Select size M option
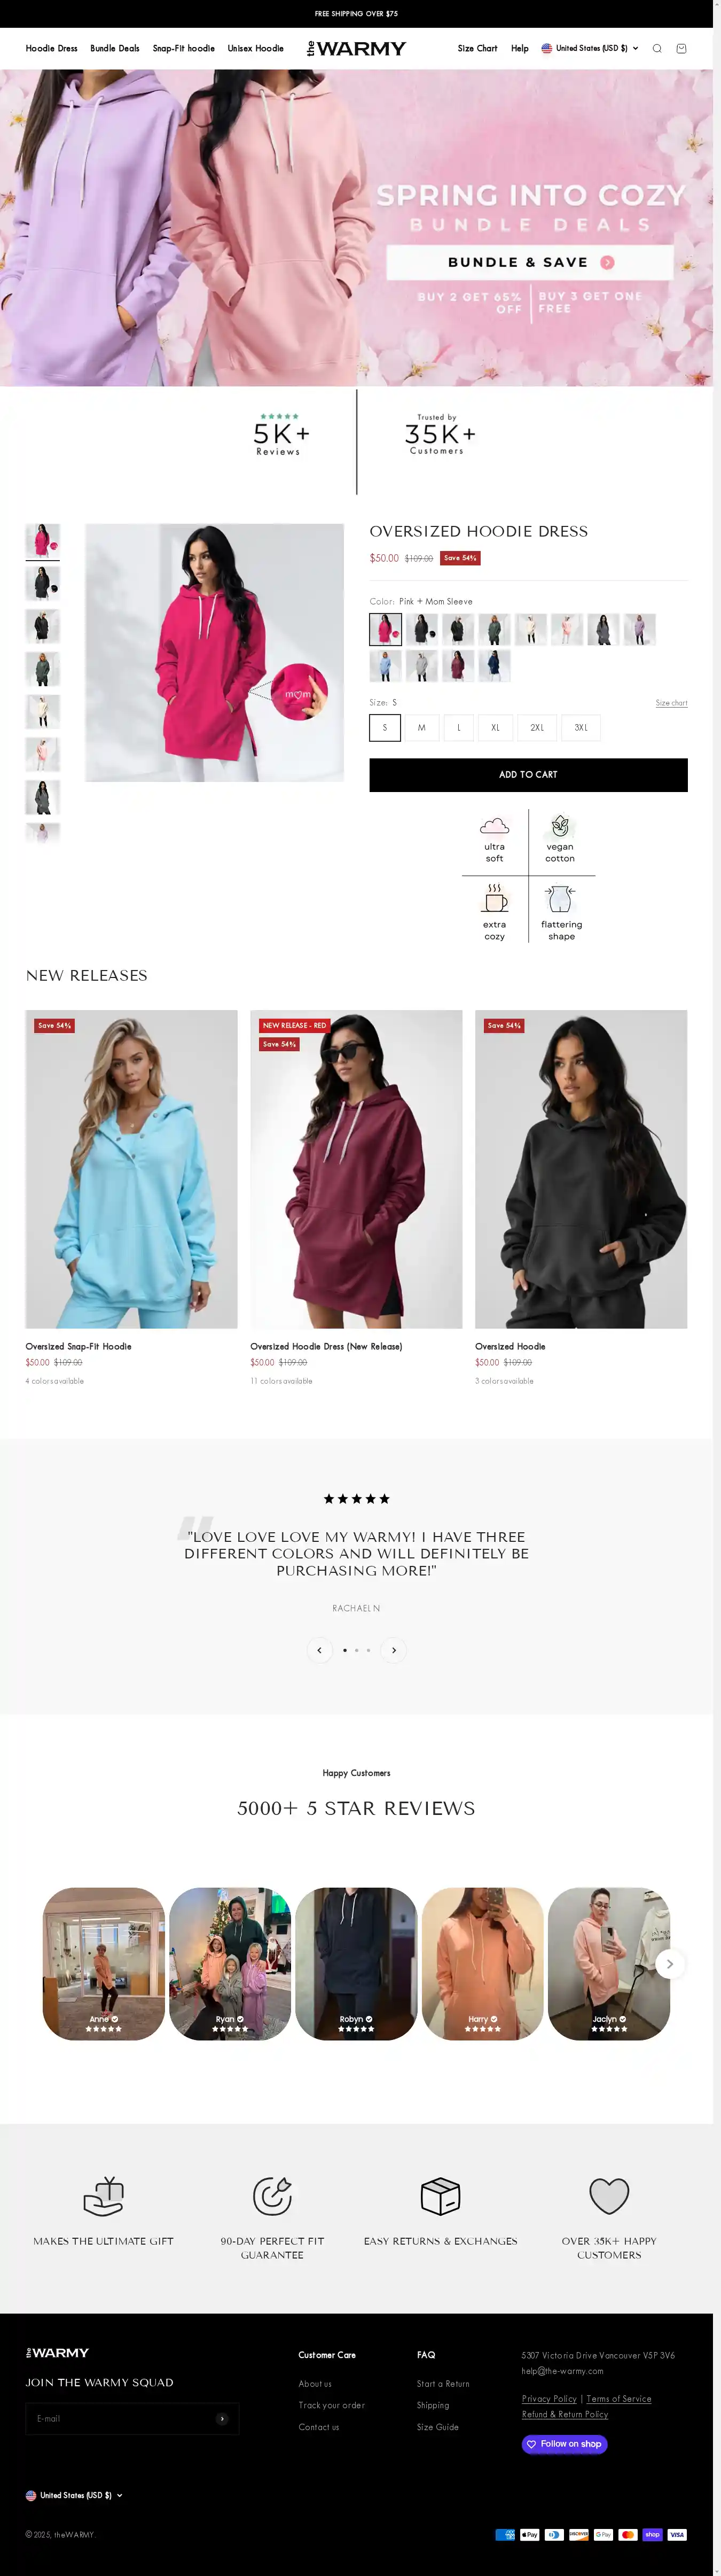The height and width of the screenshot is (2576, 721). pos(421,727)
